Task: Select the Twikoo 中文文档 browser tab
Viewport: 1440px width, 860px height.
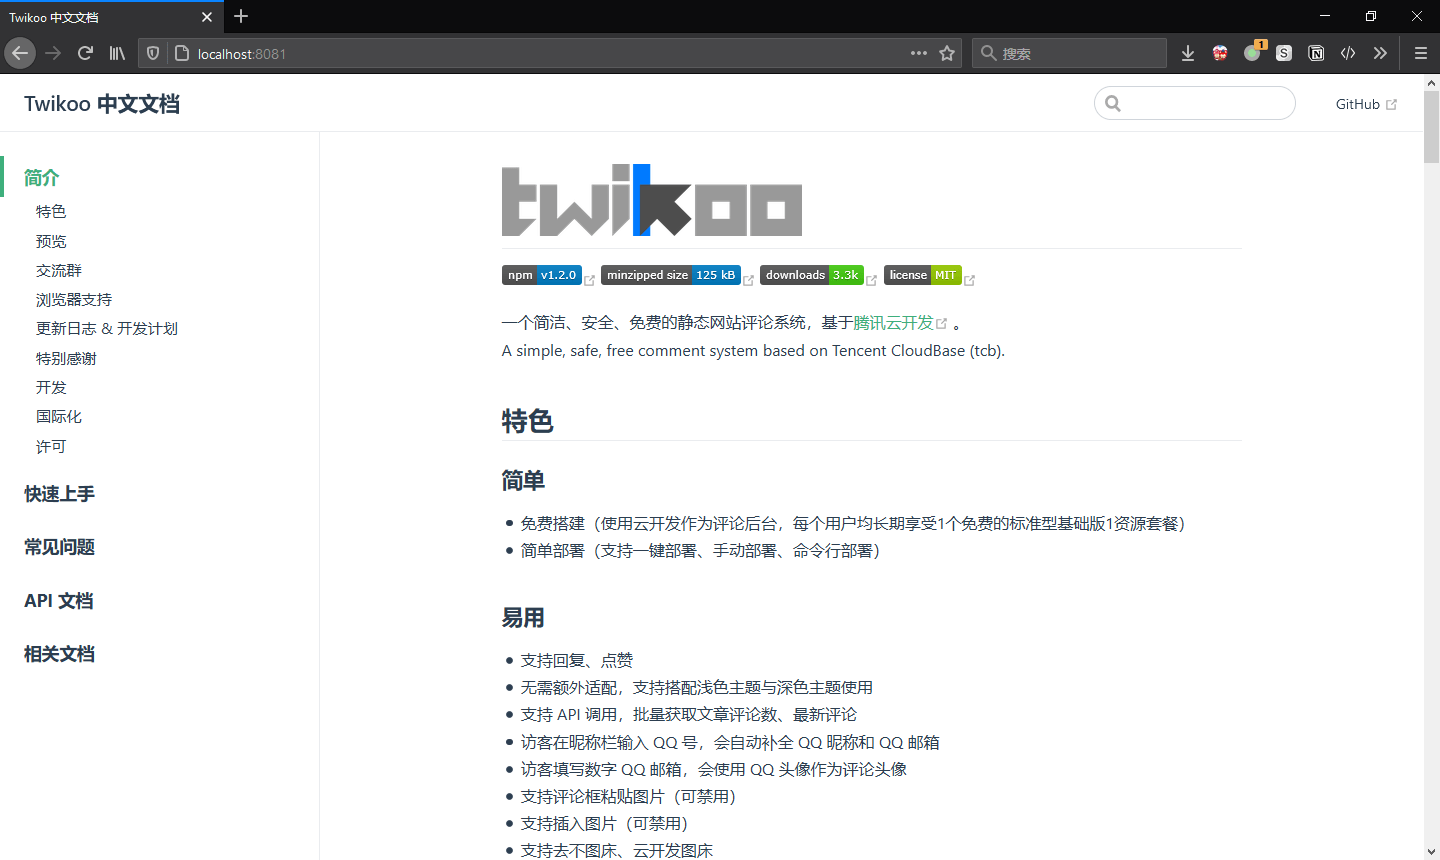Action: click(112, 17)
